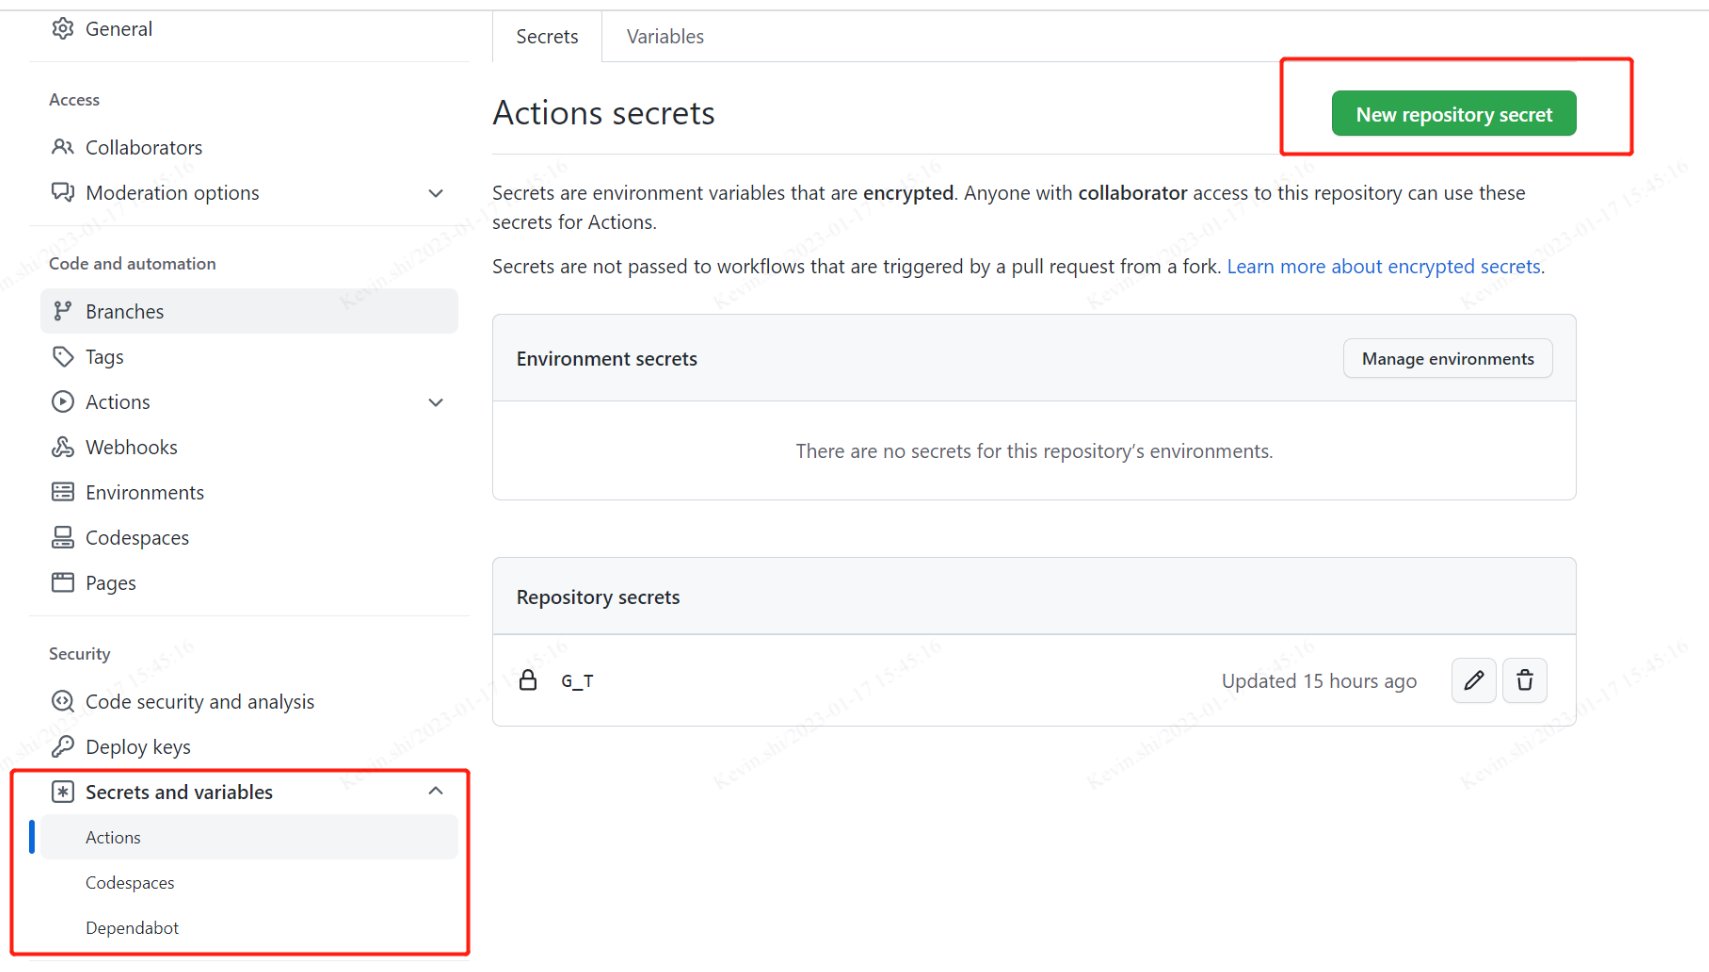
Task: Click the Actions play icon
Action: (63, 402)
